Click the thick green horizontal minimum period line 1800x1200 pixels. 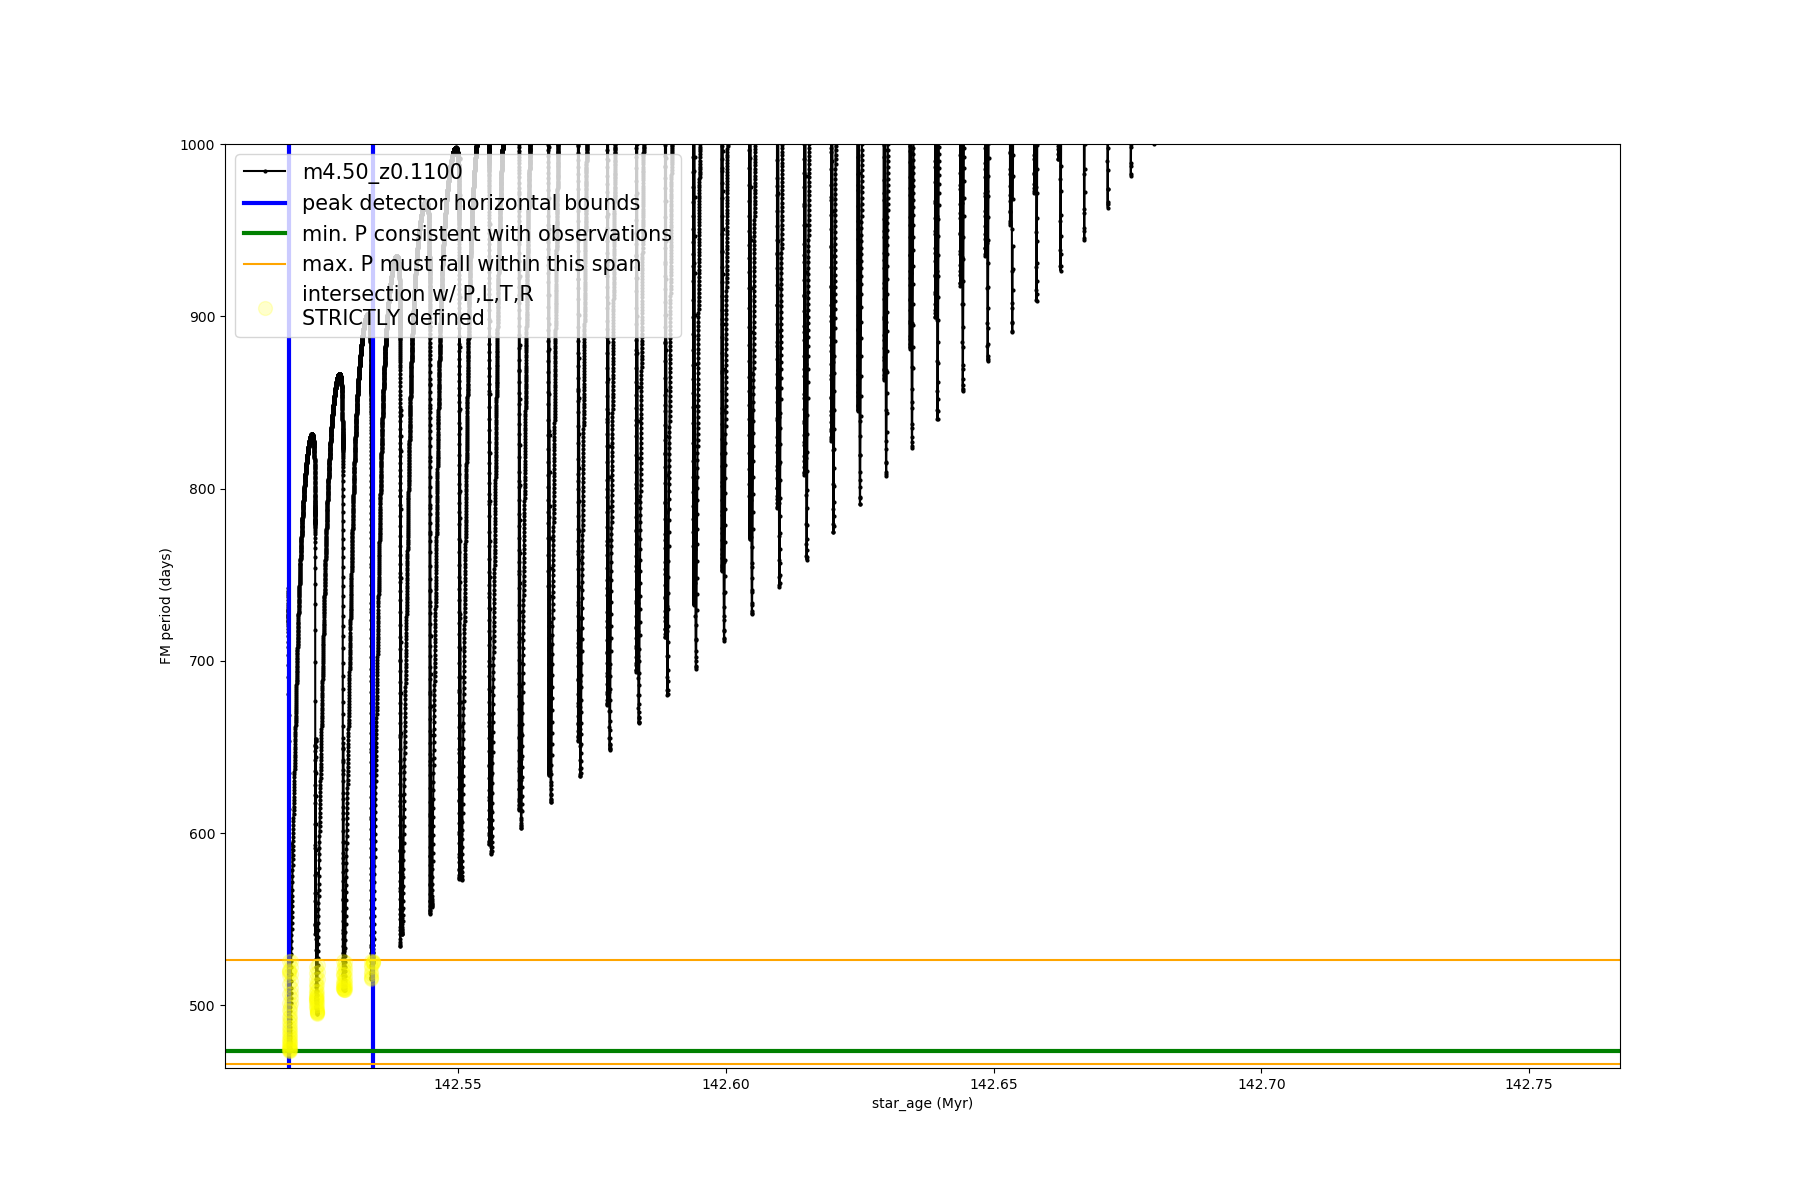(x=1000, y=1051)
